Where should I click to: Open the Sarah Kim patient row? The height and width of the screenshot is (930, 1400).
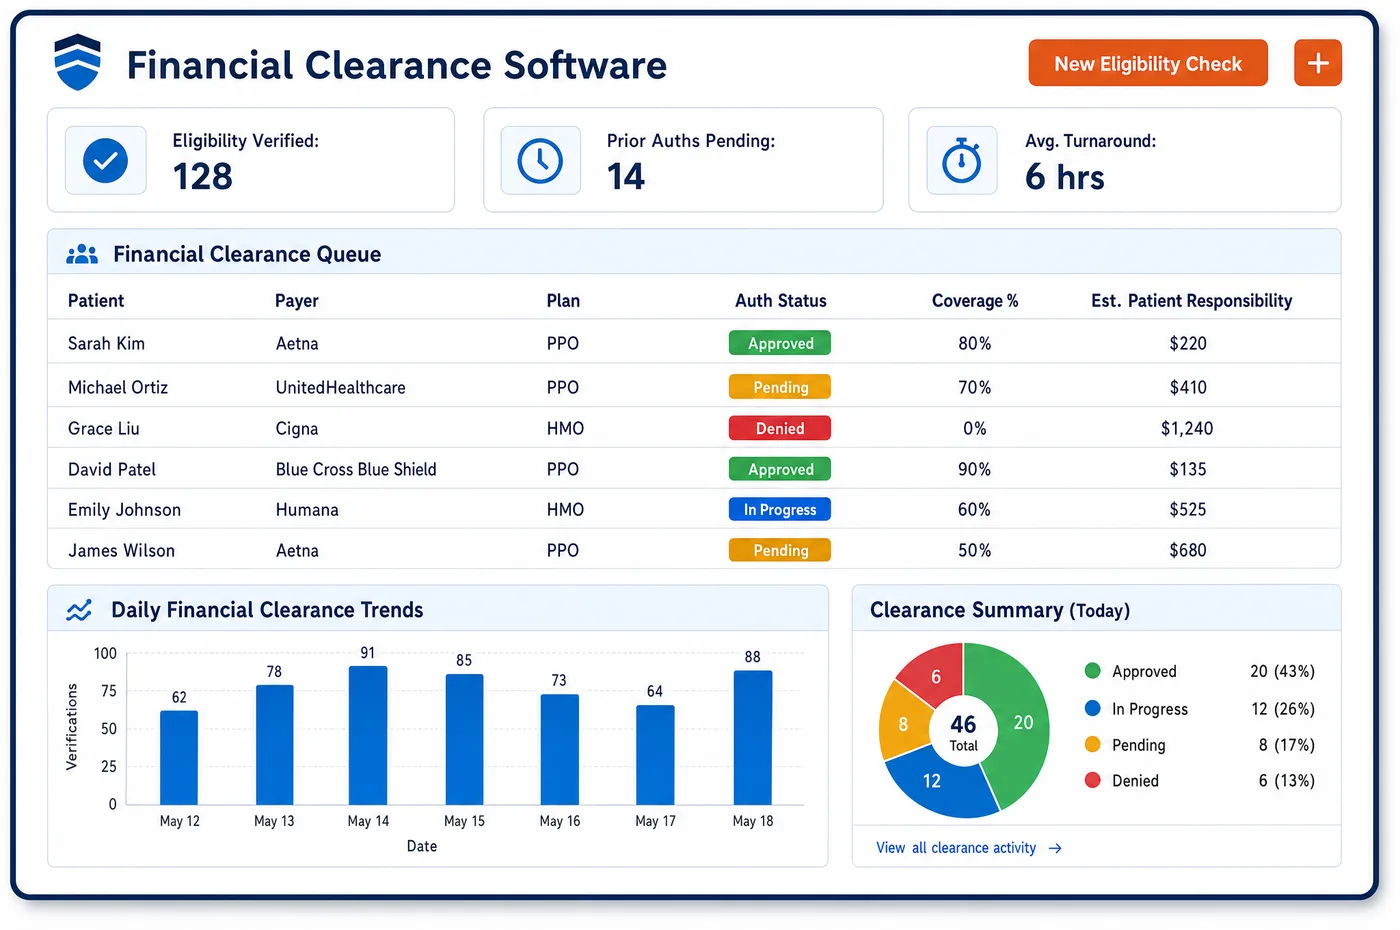(x=694, y=343)
